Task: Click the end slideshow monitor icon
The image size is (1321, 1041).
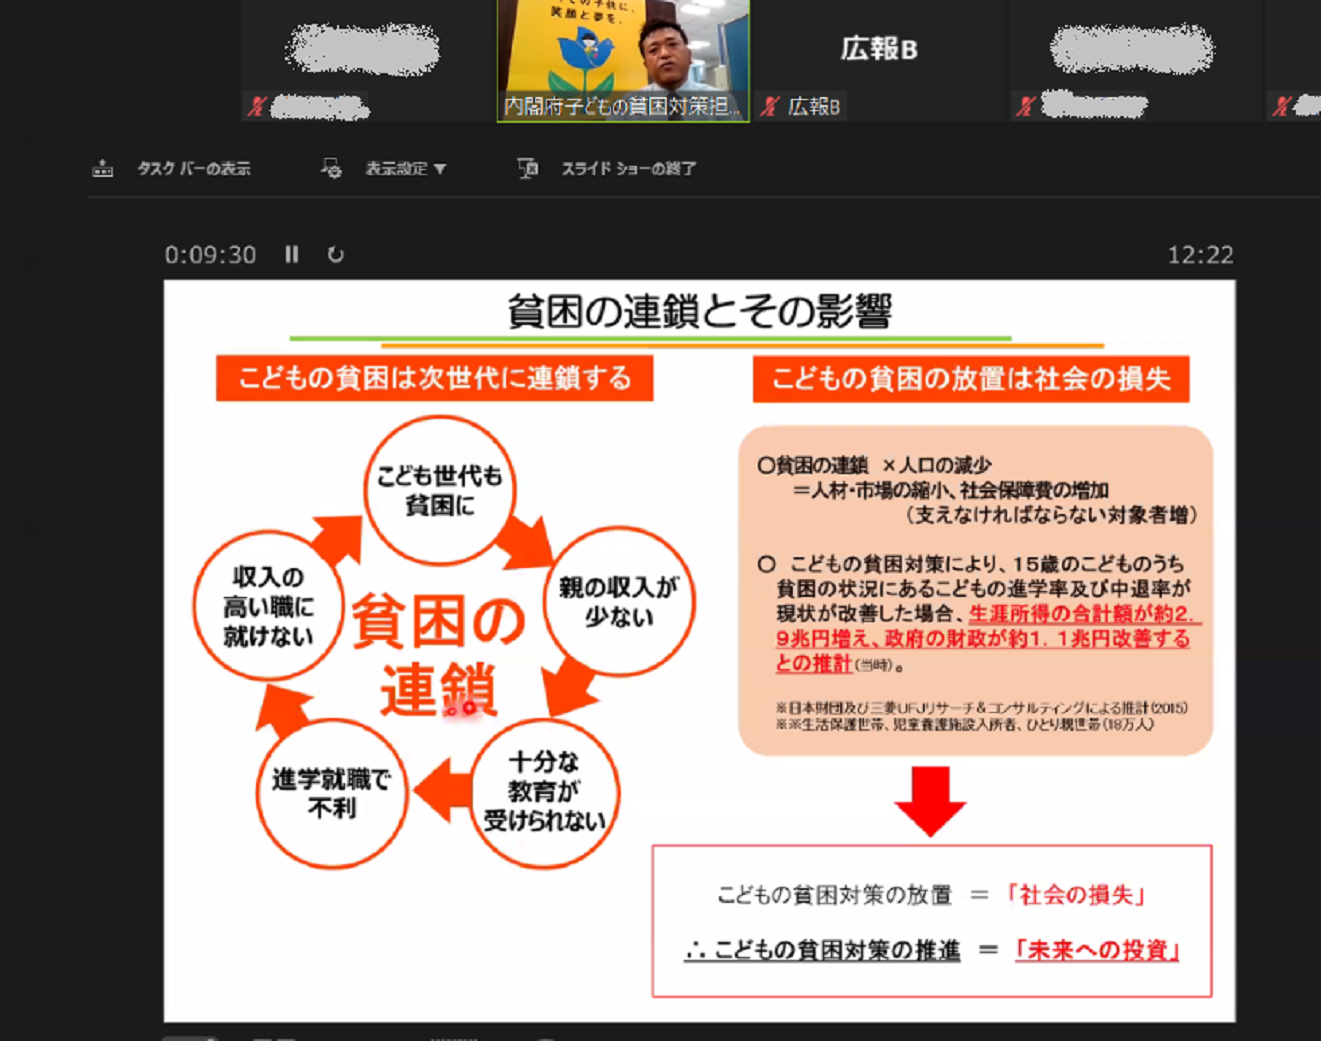Action: 528,169
